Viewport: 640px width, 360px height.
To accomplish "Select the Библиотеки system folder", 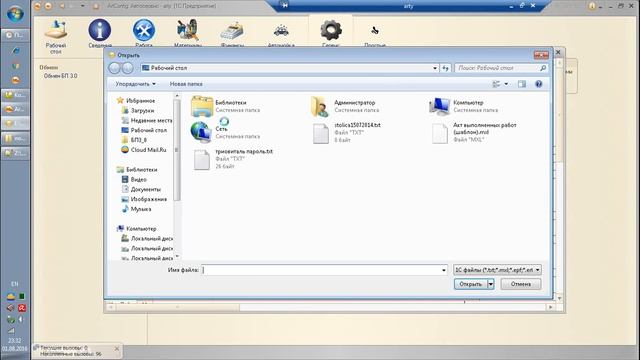I will (225, 106).
